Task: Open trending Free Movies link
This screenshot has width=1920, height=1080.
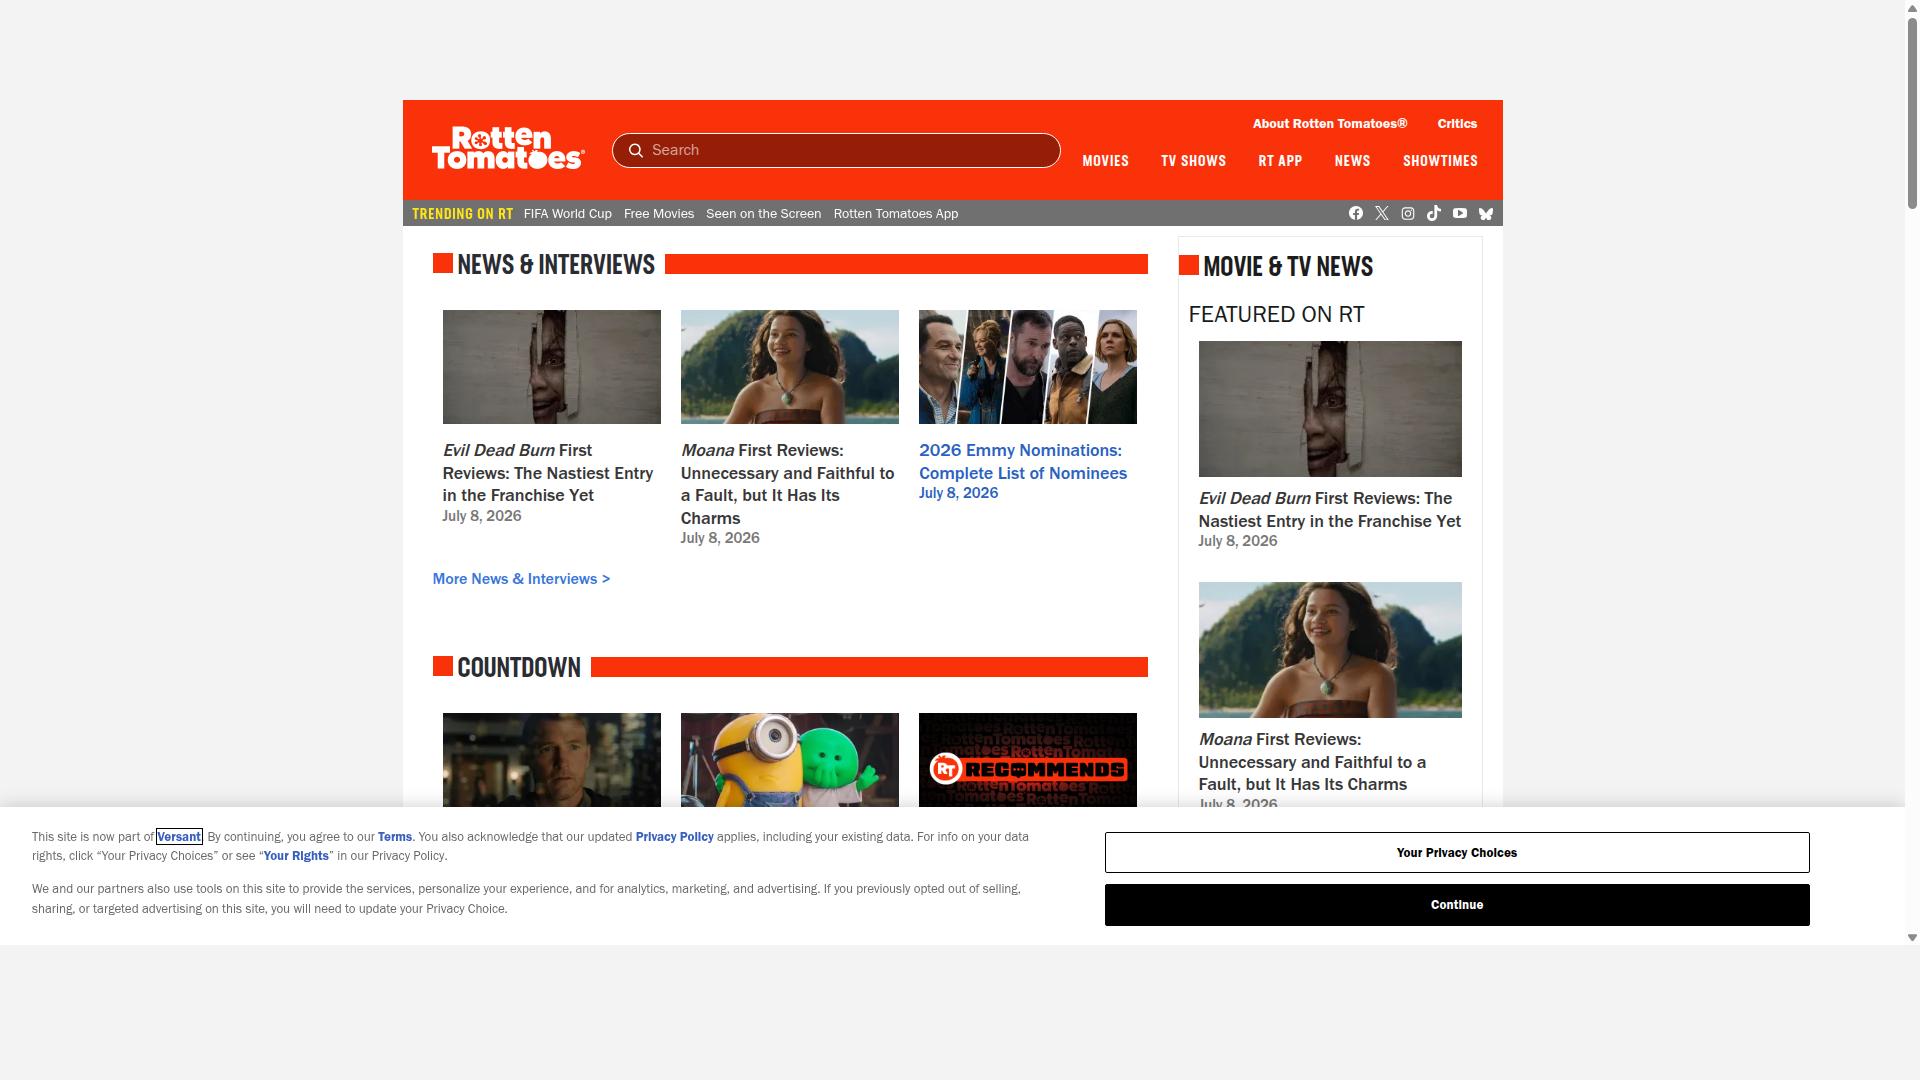Action: coord(659,214)
